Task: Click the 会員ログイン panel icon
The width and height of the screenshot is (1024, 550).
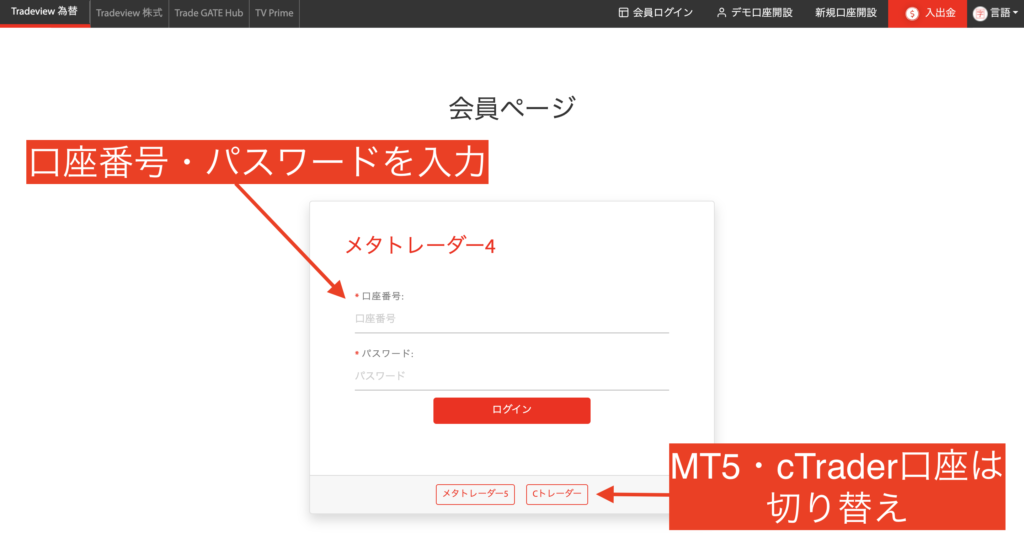Action: pyautogui.click(x=623, y=13)
